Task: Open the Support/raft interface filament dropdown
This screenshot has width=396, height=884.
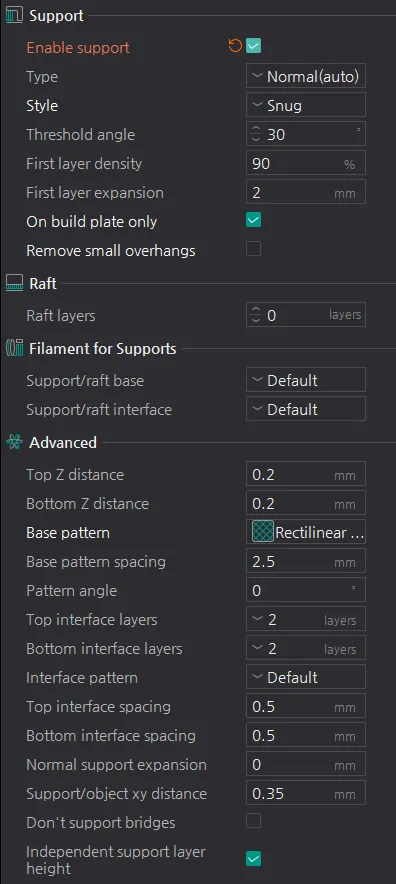Action: point(306,409)
